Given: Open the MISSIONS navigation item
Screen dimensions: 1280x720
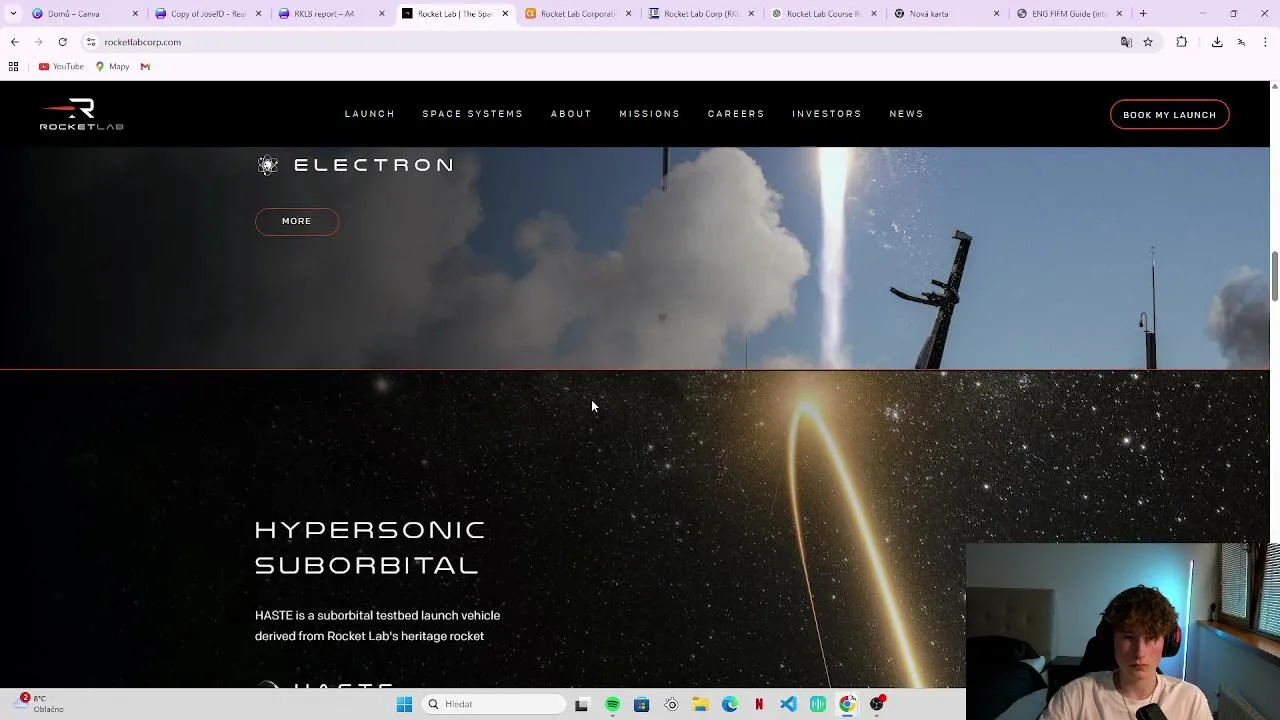Looking at the screenshot, I should coord(650,114).
